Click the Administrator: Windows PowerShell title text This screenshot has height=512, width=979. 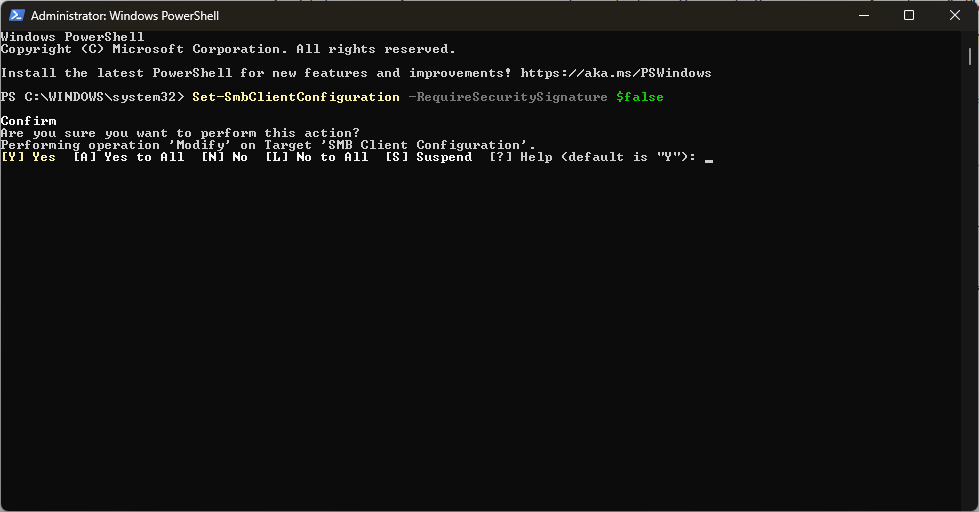pyautogui.click(x=125, y=16)
